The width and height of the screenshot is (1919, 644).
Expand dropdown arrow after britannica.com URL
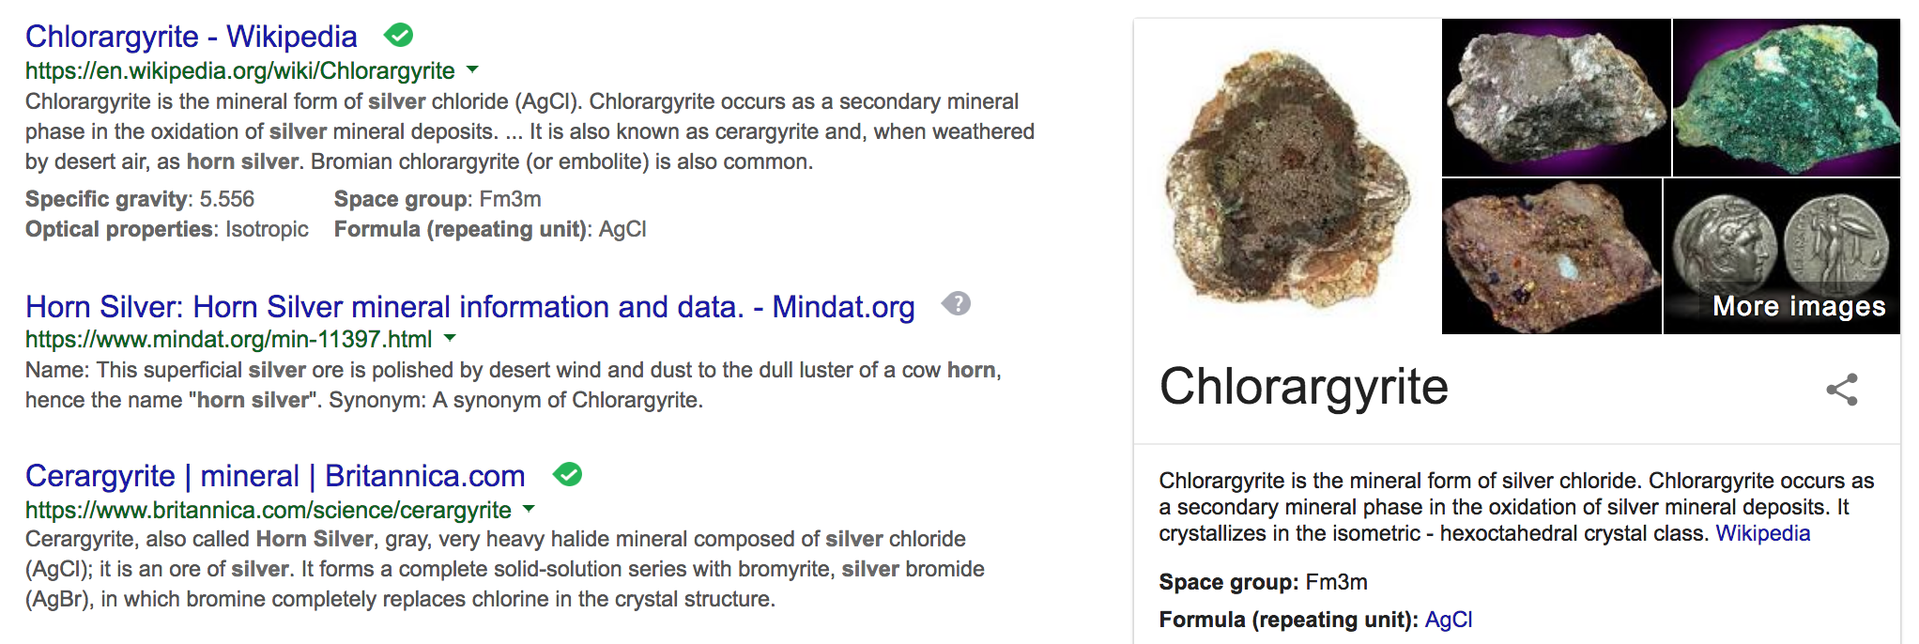(x=529, y=509)
